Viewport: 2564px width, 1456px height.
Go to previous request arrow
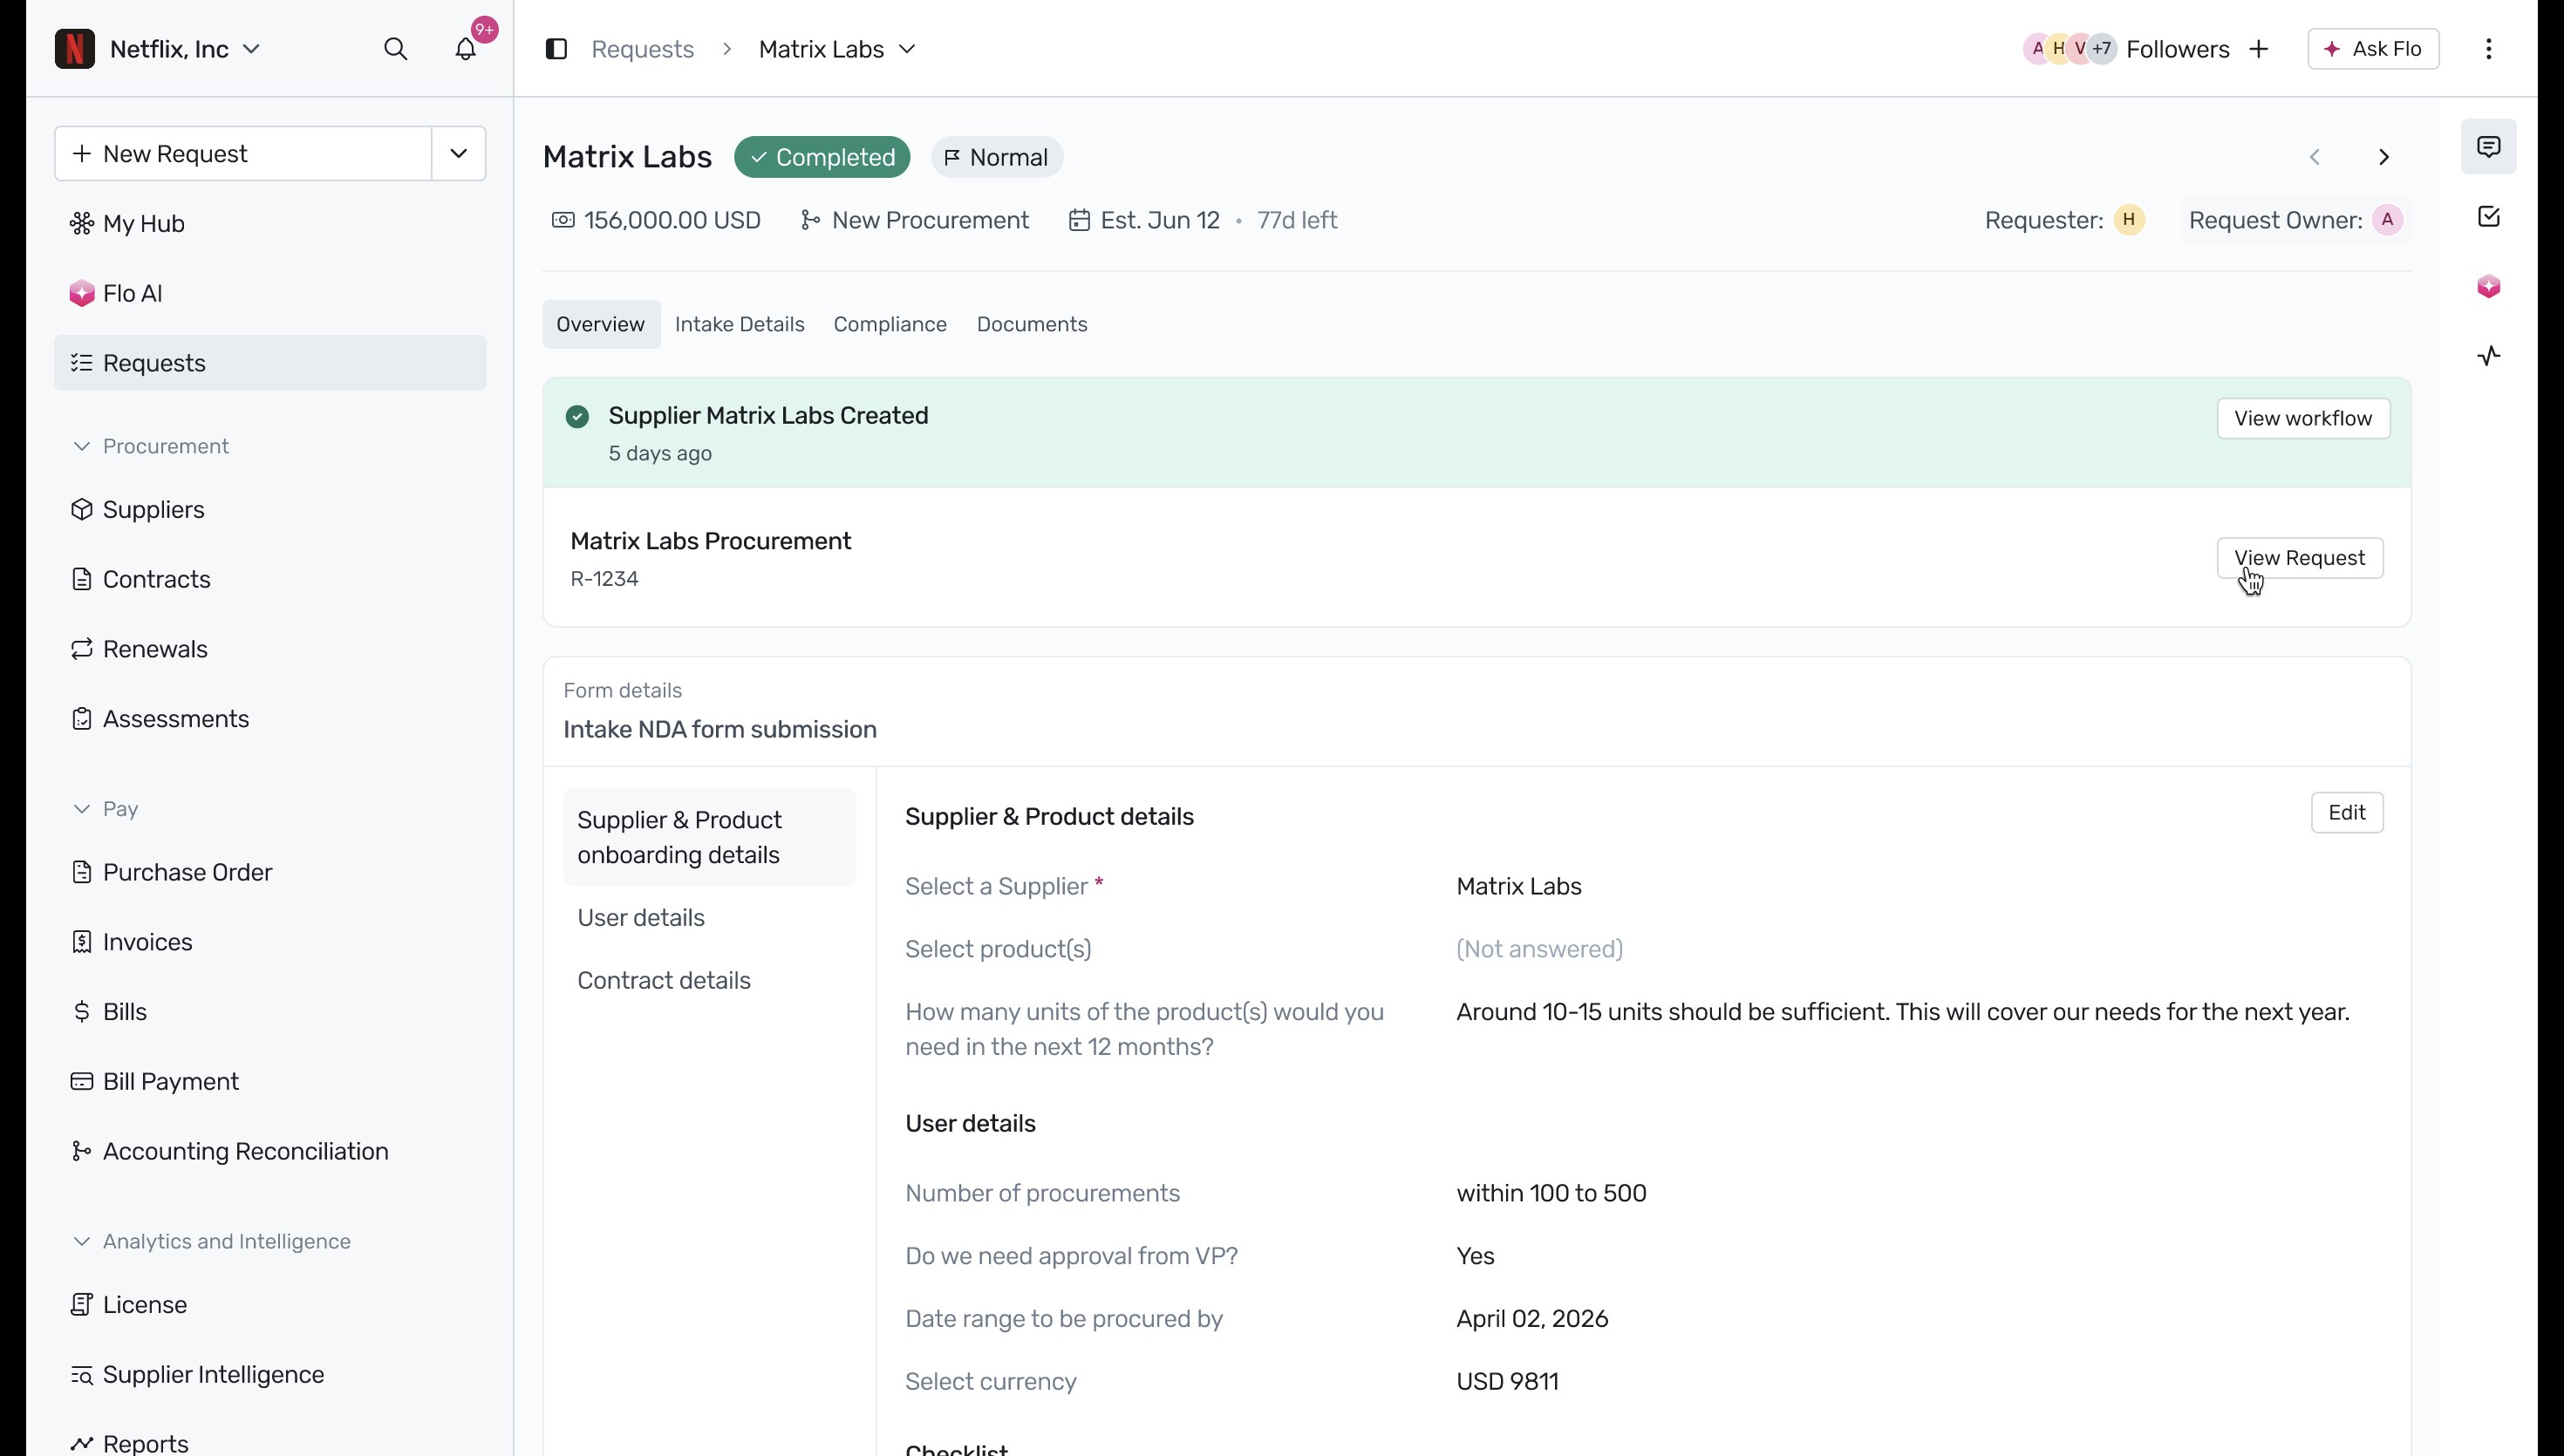(x=2315, y=157)
